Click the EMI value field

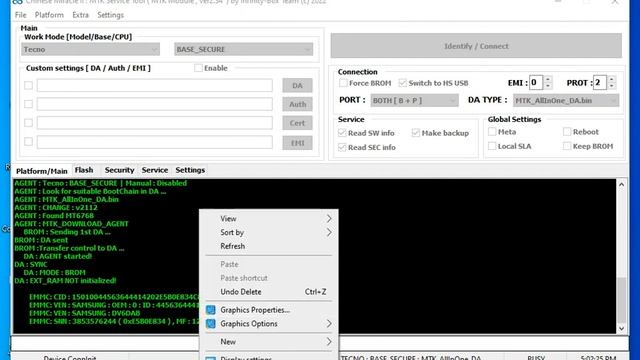point(536,82)
